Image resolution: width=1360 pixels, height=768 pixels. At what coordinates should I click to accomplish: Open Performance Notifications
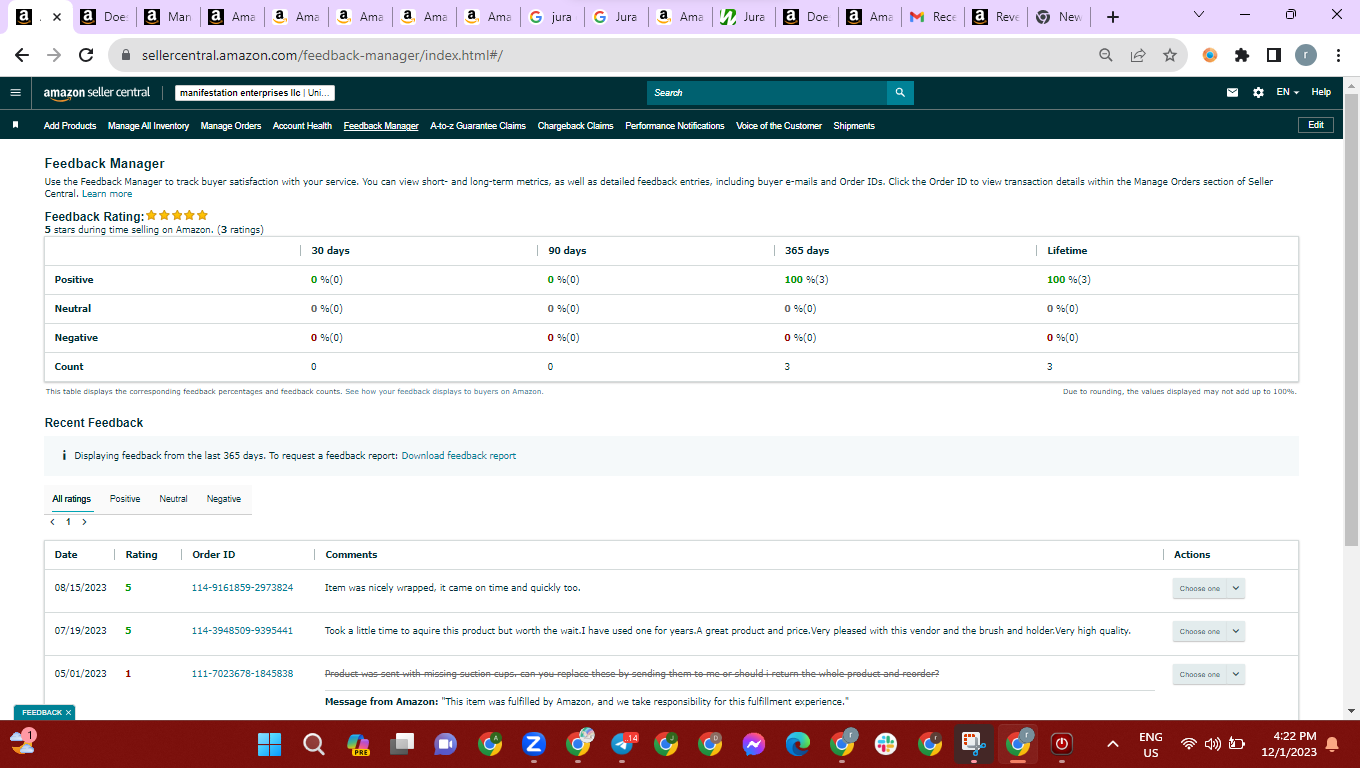(675, 126)
